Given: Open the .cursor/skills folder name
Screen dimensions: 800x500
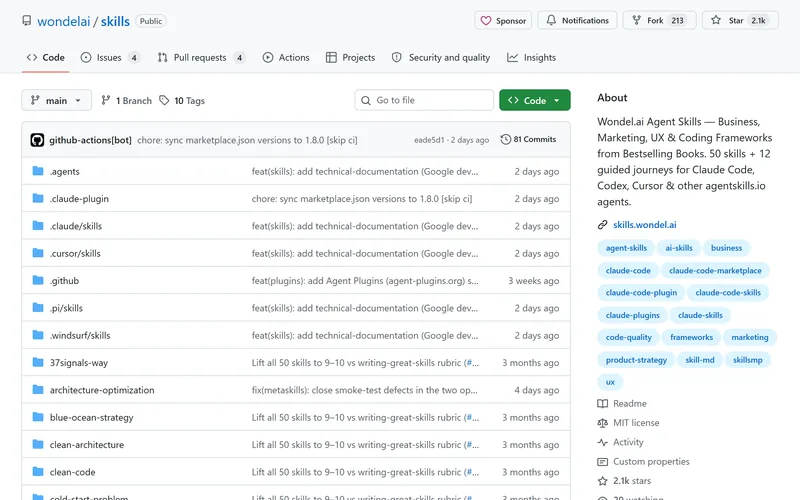Looking at the screenshot, I should click(x=75, y=253).
